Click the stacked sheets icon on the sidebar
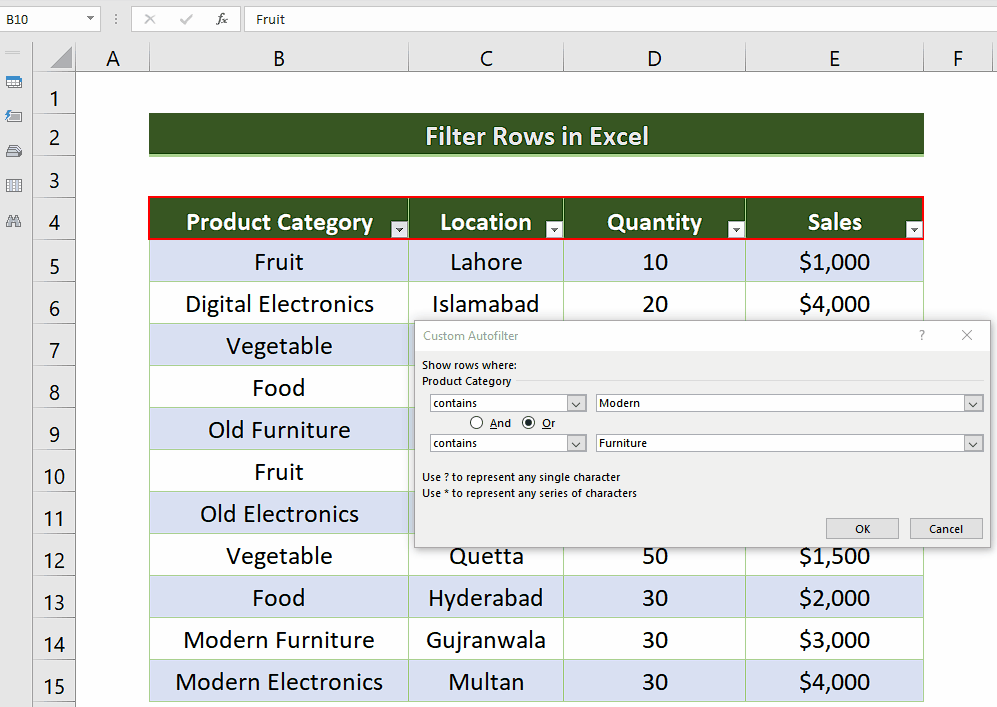The width and height of the screenshot is (997, 707). click(14, 151)
